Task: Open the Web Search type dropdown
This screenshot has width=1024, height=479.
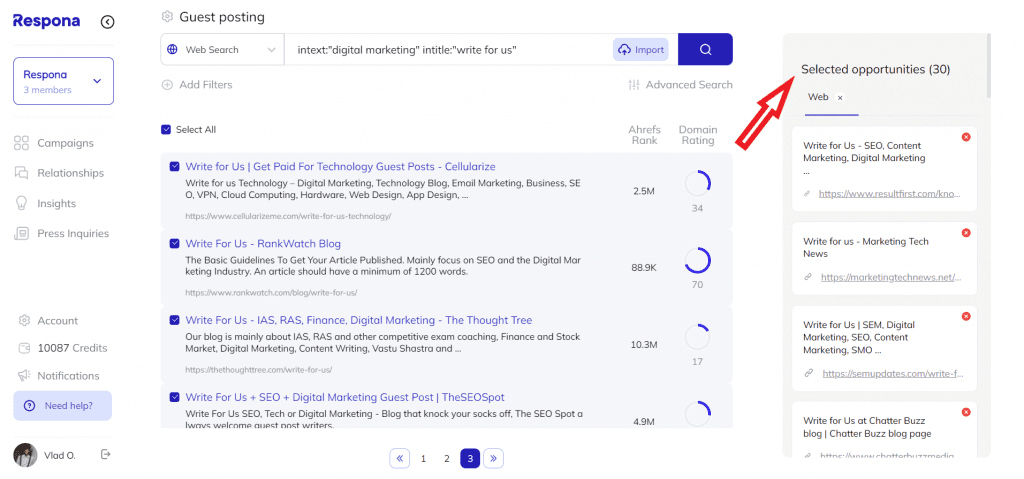Action: (x=222, y=50)
